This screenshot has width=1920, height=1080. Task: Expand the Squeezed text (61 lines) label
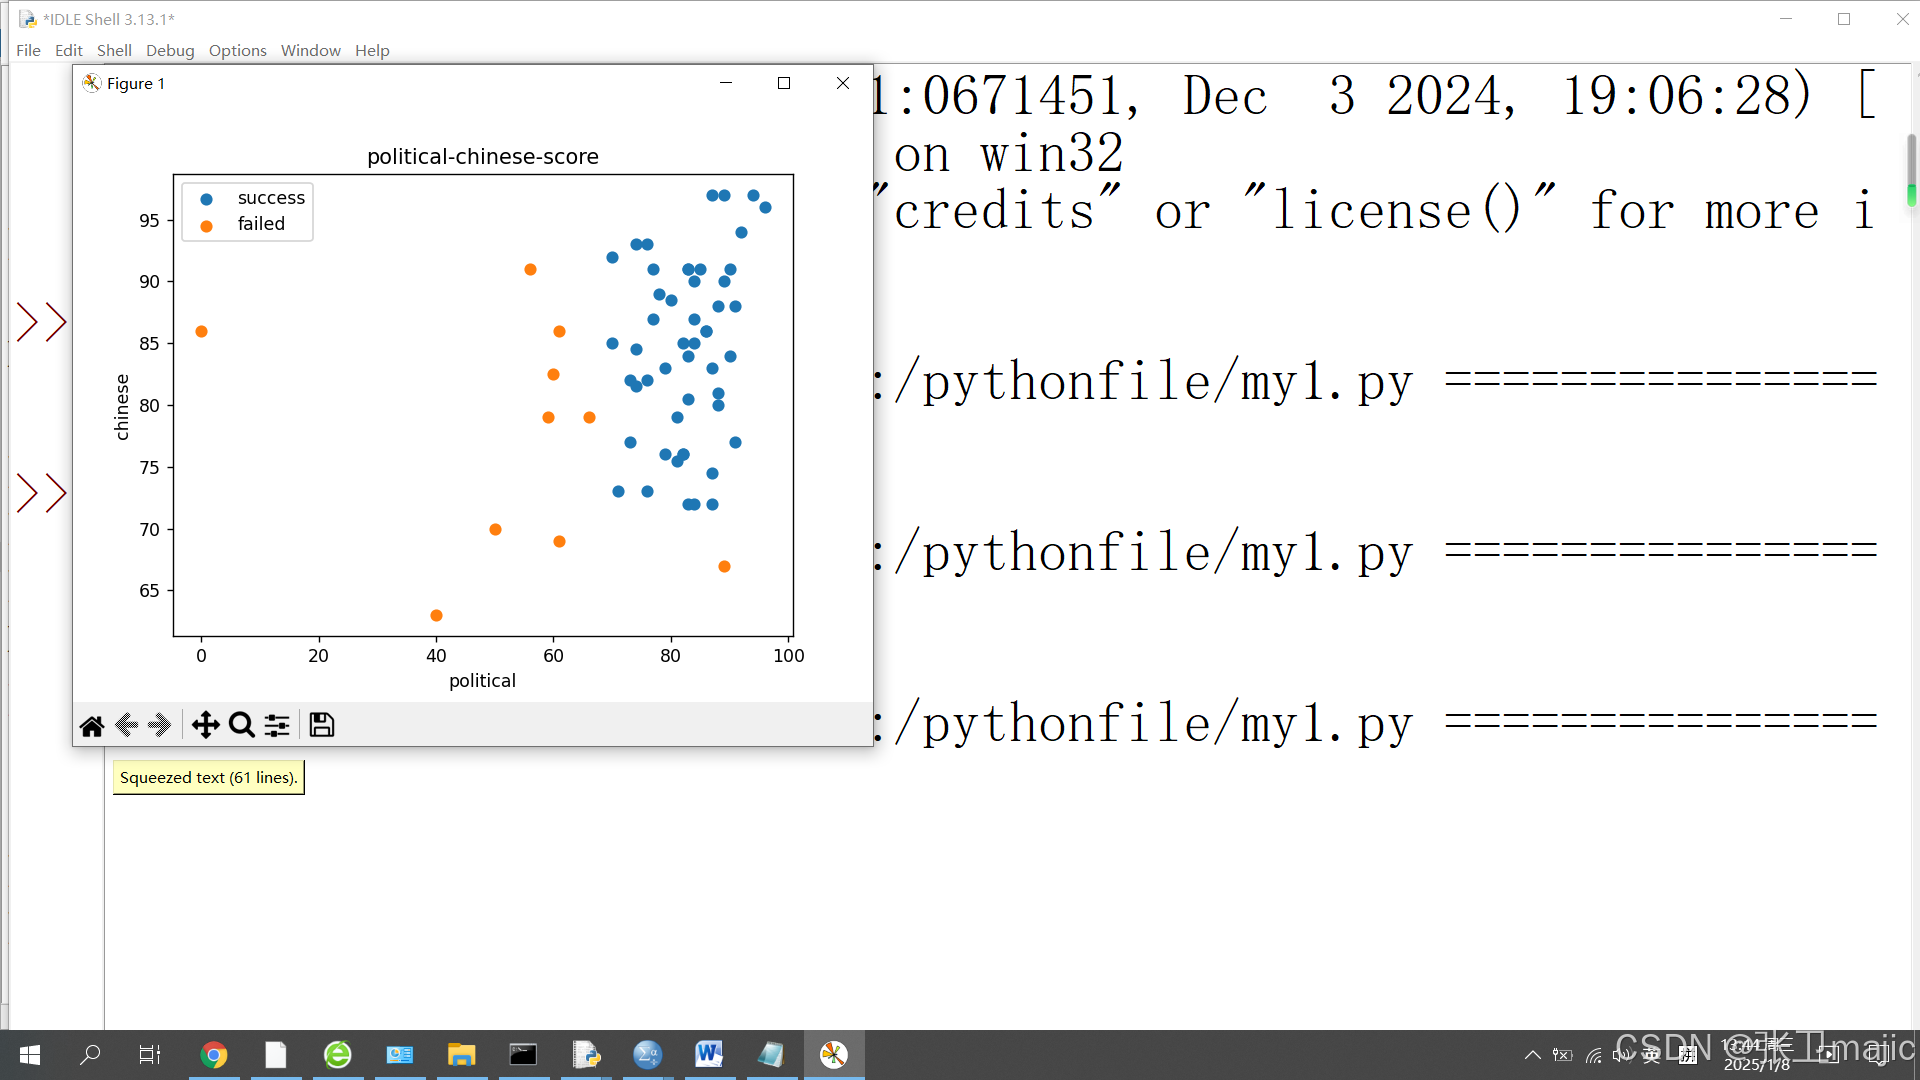click(x=208, y=777)
